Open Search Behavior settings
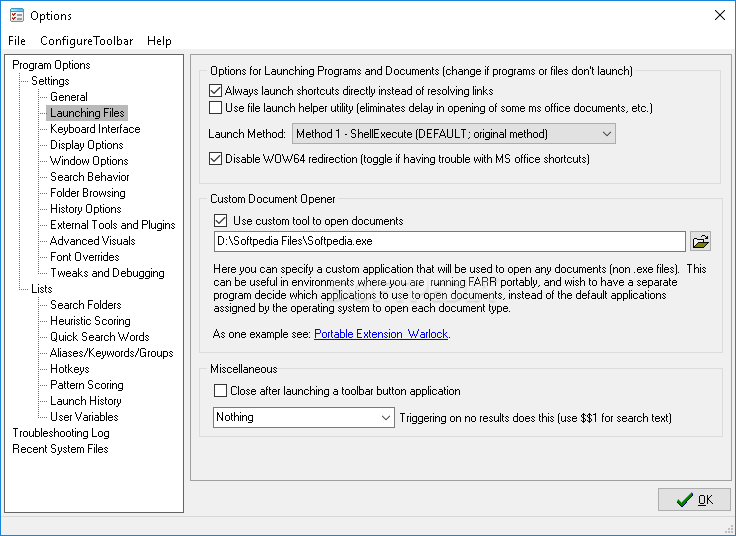Image resolution: width=736 pixels, height=536 pixels. (90, 176)
